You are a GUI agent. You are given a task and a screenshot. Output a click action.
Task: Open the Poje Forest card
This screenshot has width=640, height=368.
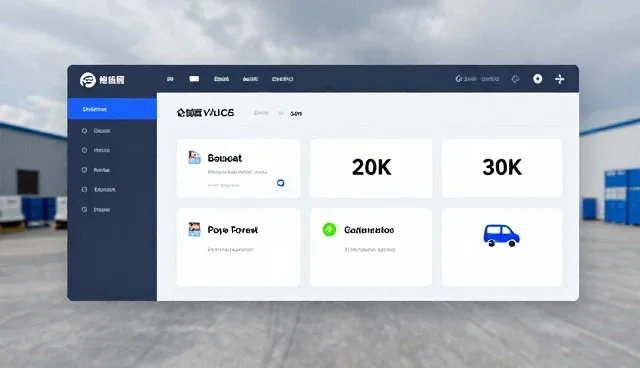click(x=238, y=247)
